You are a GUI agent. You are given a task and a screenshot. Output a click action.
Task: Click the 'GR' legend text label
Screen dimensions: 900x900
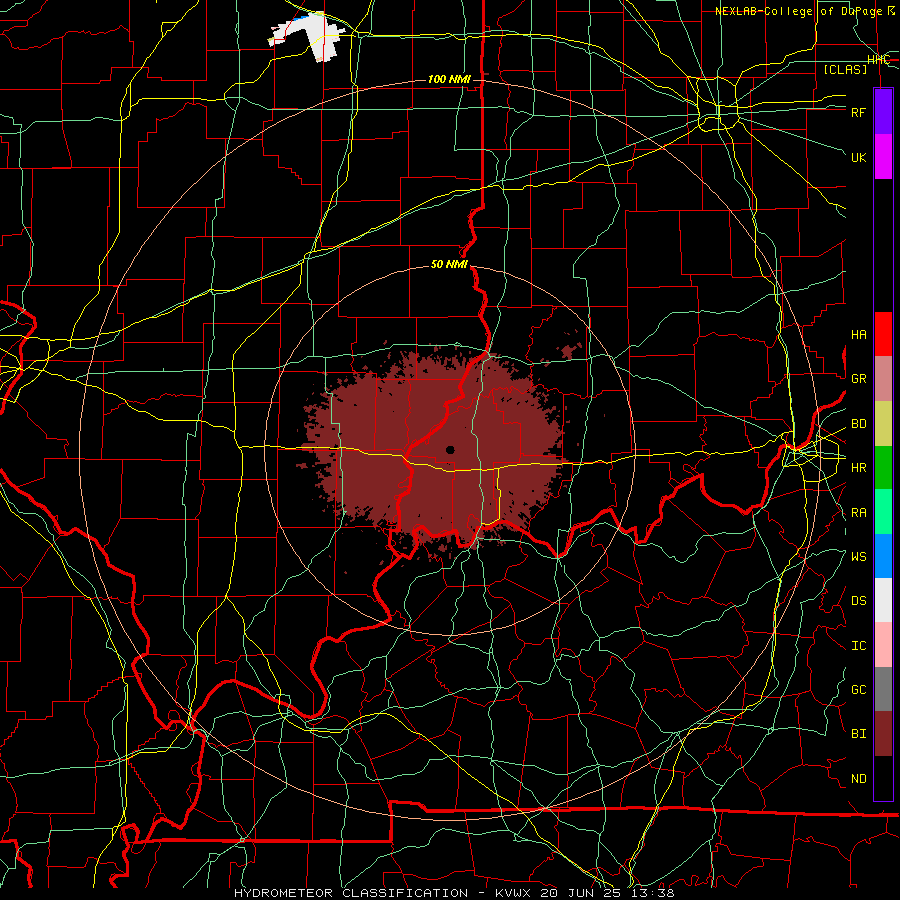(858, 379)
